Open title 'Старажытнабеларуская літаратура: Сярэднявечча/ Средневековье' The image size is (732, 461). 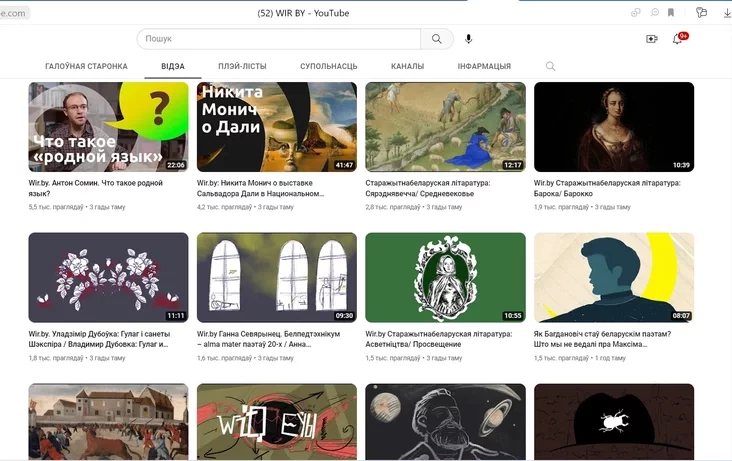(428, 188)
